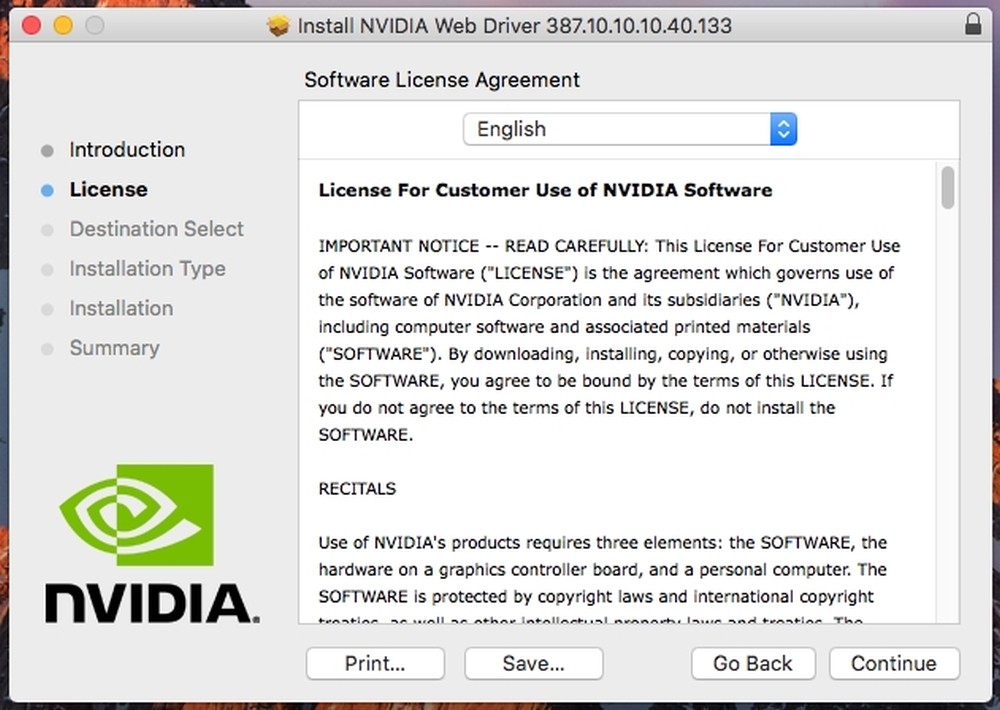This screenshot has width=1000, height=710.
Task: Open the English language dropdown
Action: [629, 129]
